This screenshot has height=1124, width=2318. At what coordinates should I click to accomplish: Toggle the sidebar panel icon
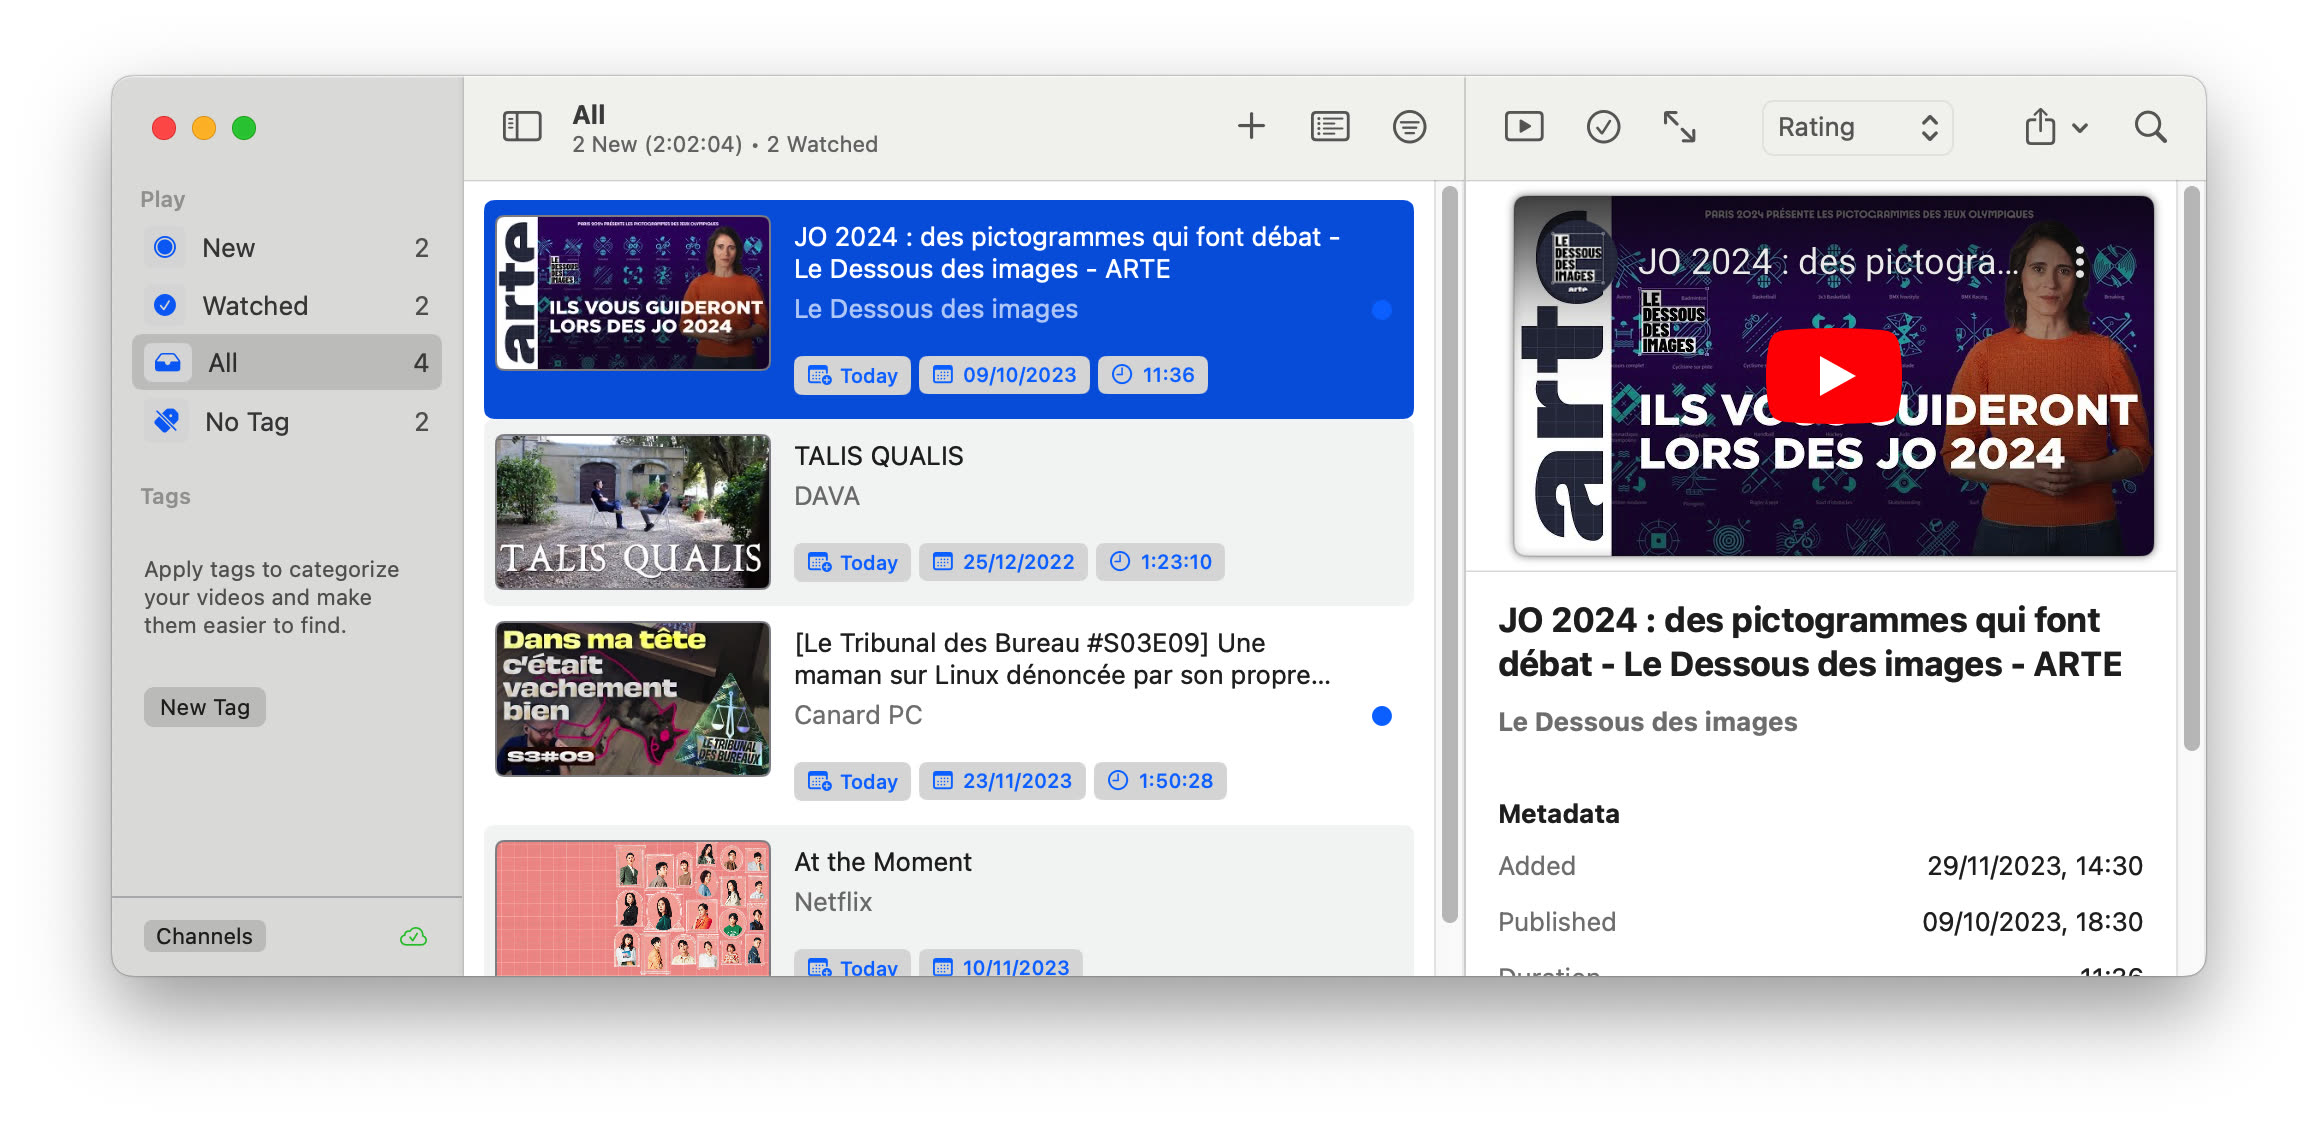521,127
